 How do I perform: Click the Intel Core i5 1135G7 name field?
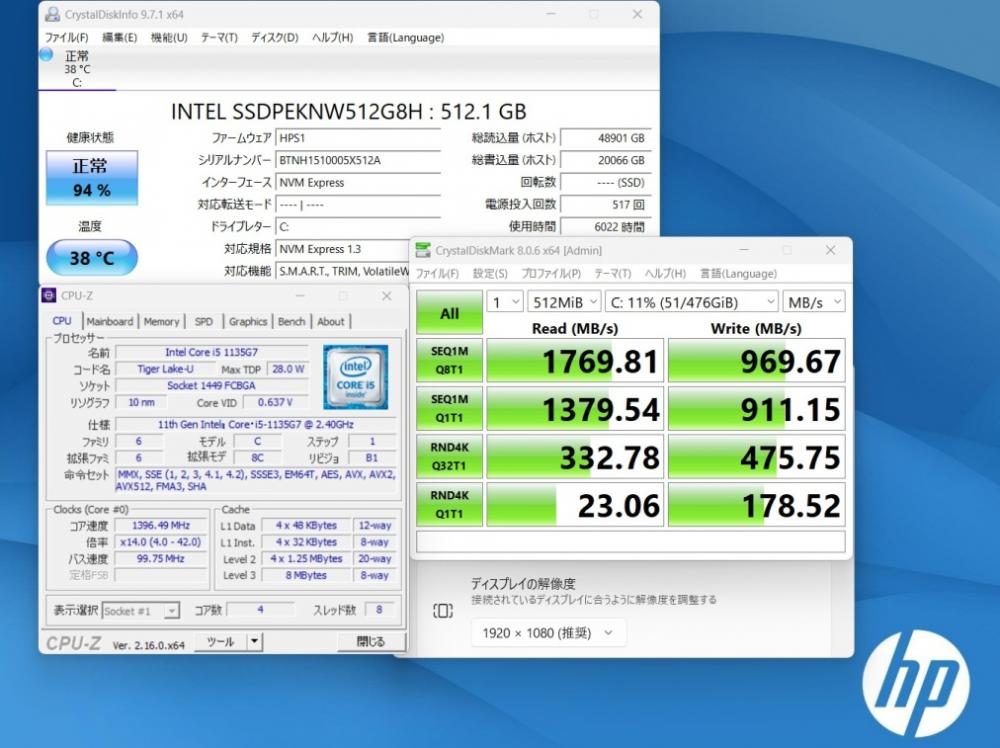click(x=212, y=352)
